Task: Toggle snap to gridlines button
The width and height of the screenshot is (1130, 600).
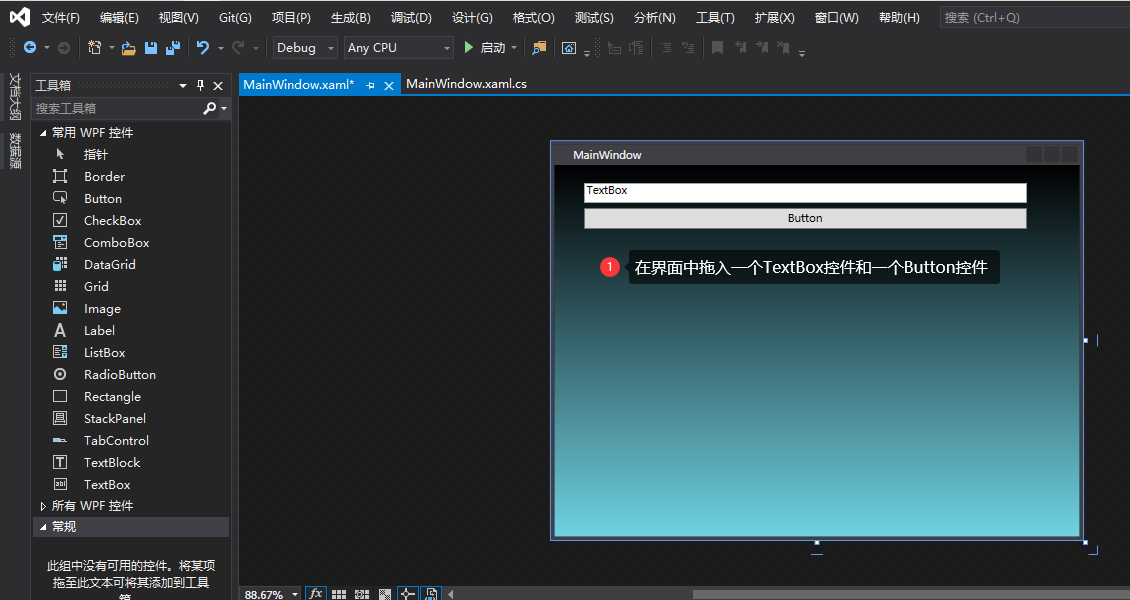Action: (362, 594)
